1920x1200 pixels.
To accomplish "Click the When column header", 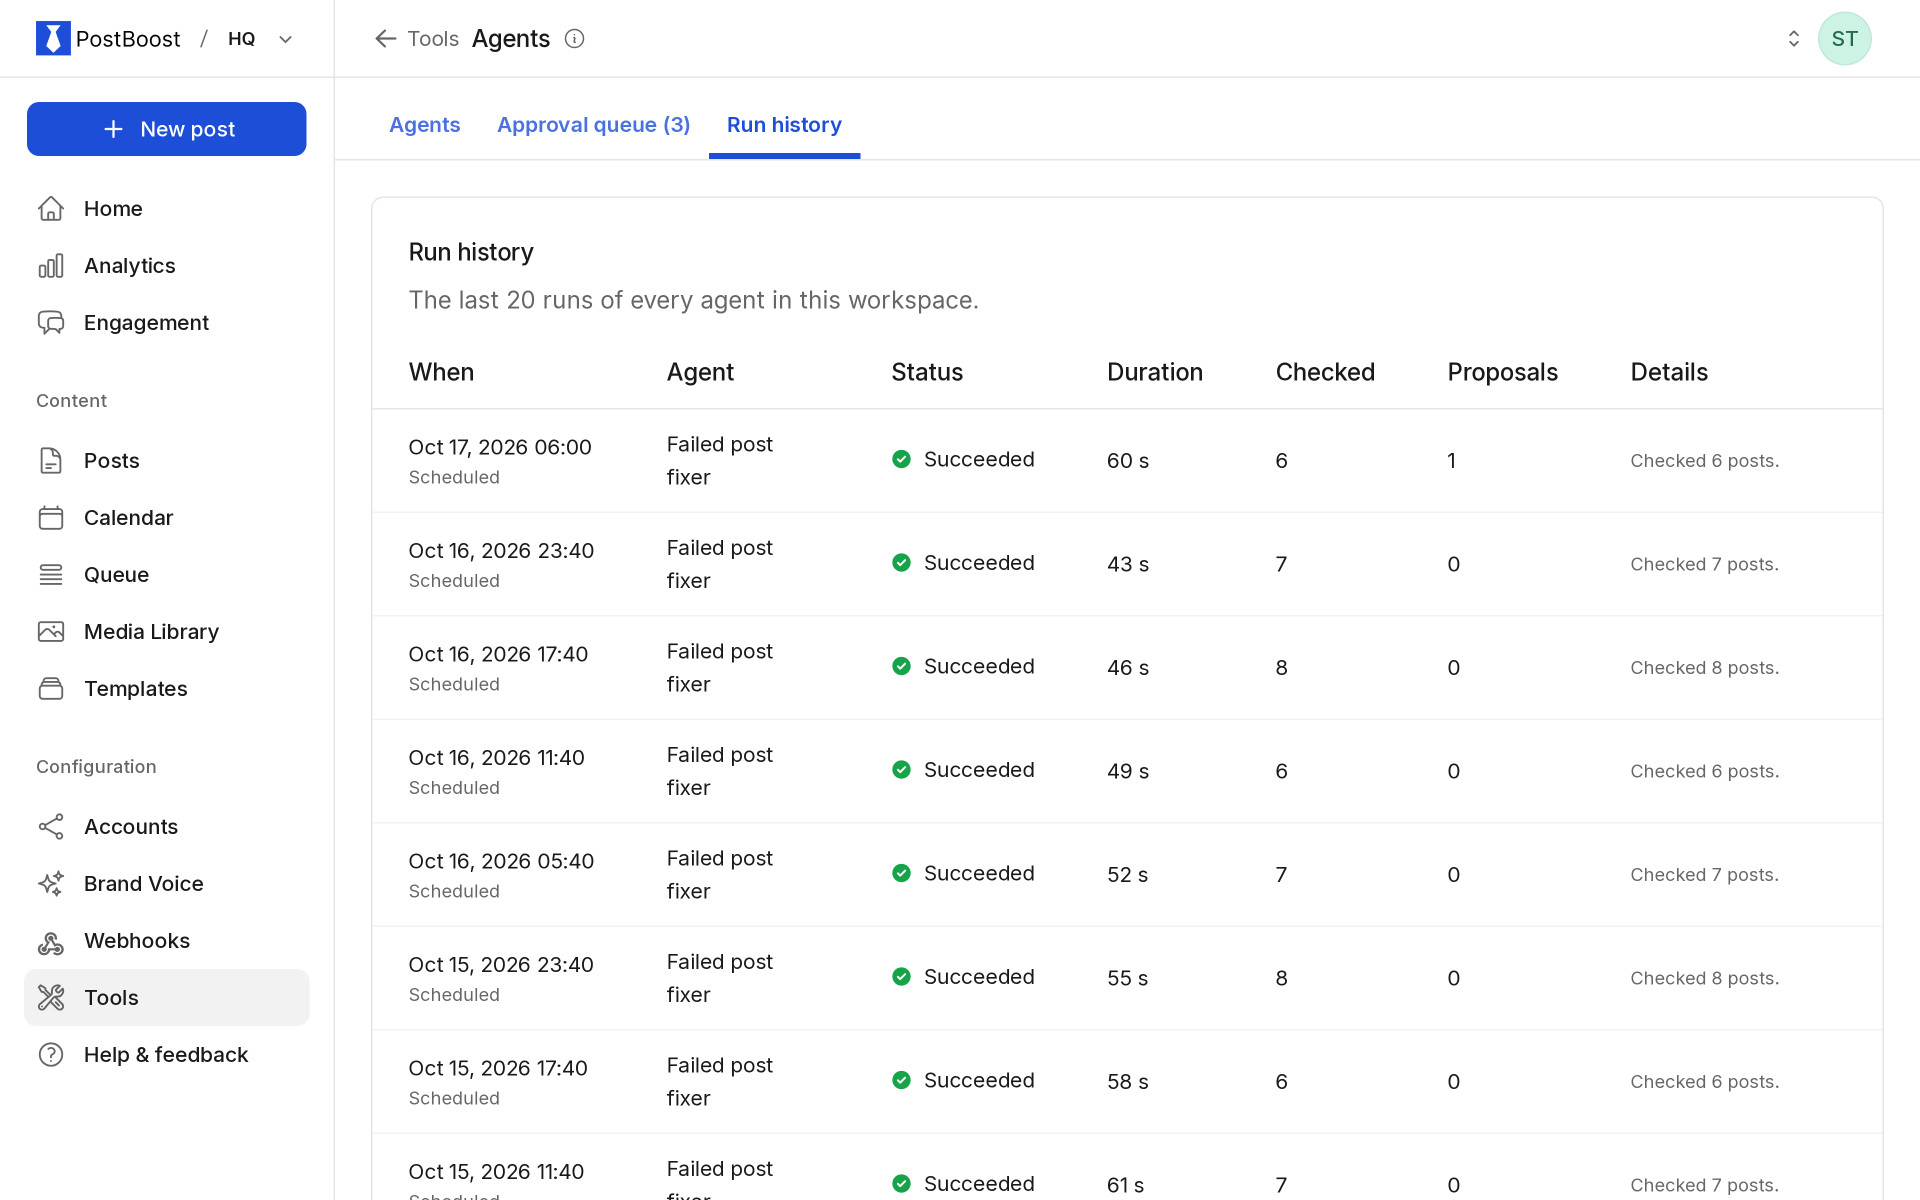I will point(441,372).
